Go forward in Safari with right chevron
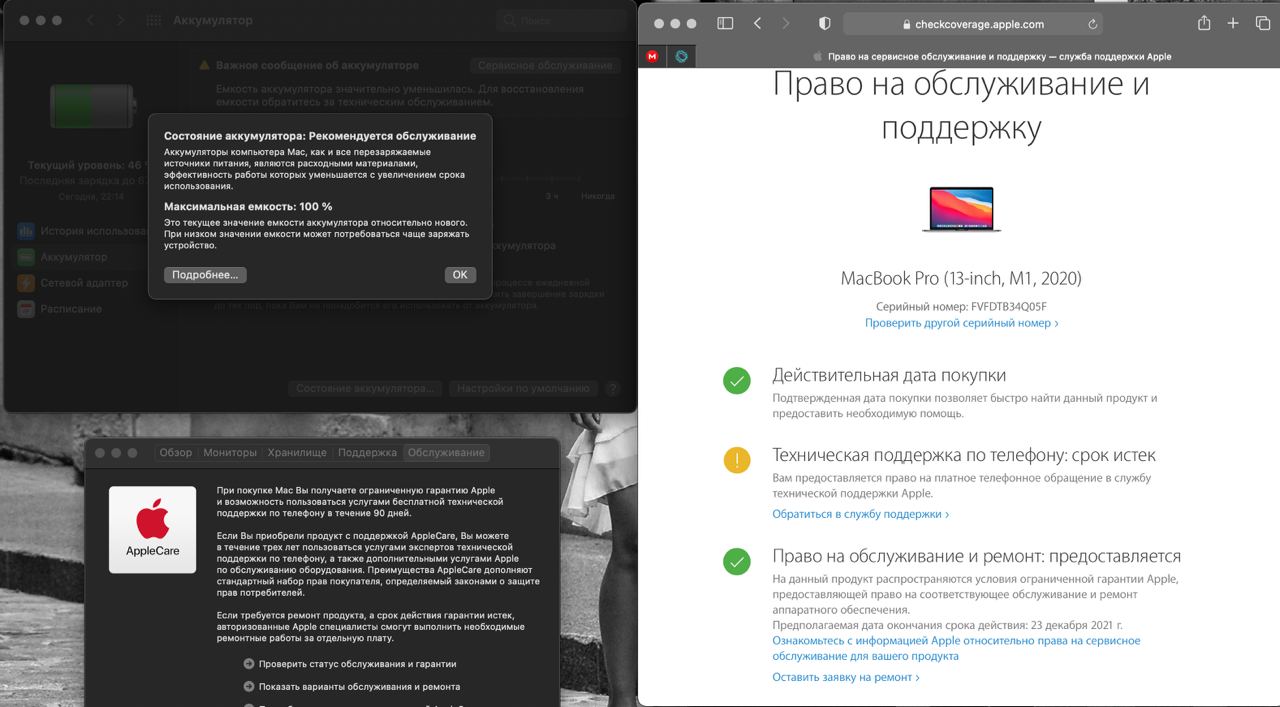The image size is (1280, 707). click(786, 23)
